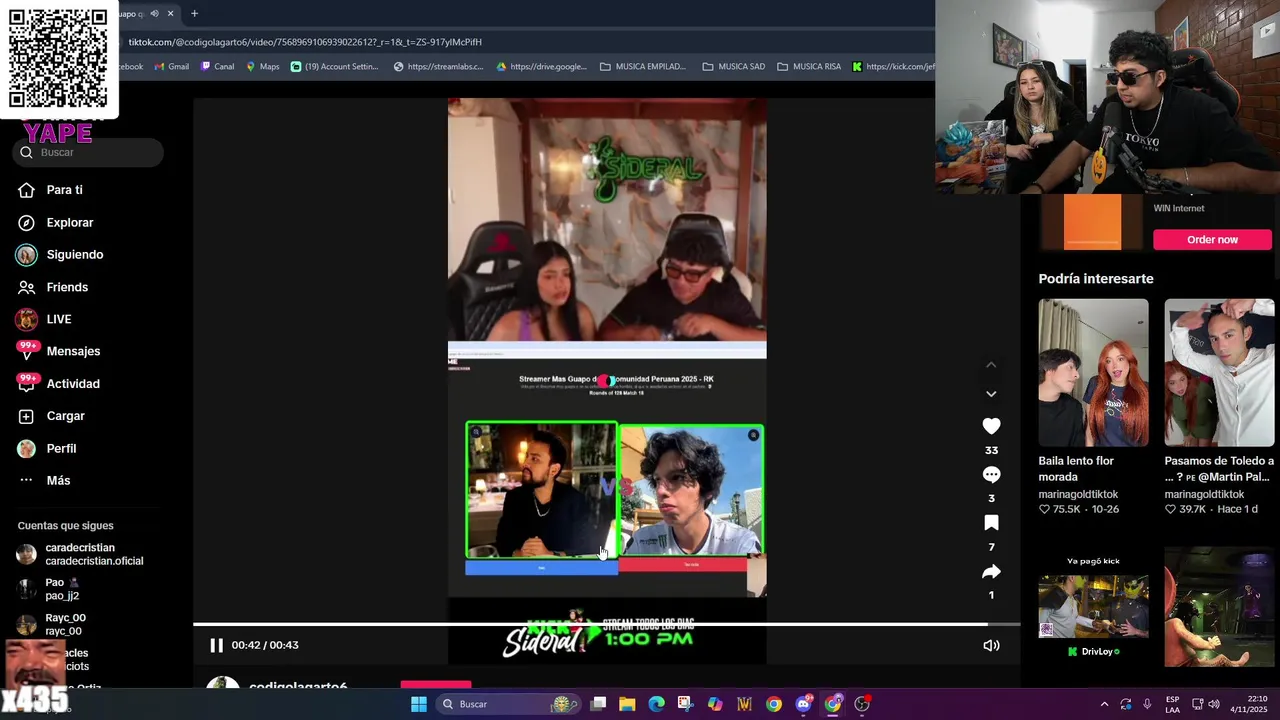Screen dimensions: 1280x720
Task: Save the video with bookmark icon
Action: (991, 523)
